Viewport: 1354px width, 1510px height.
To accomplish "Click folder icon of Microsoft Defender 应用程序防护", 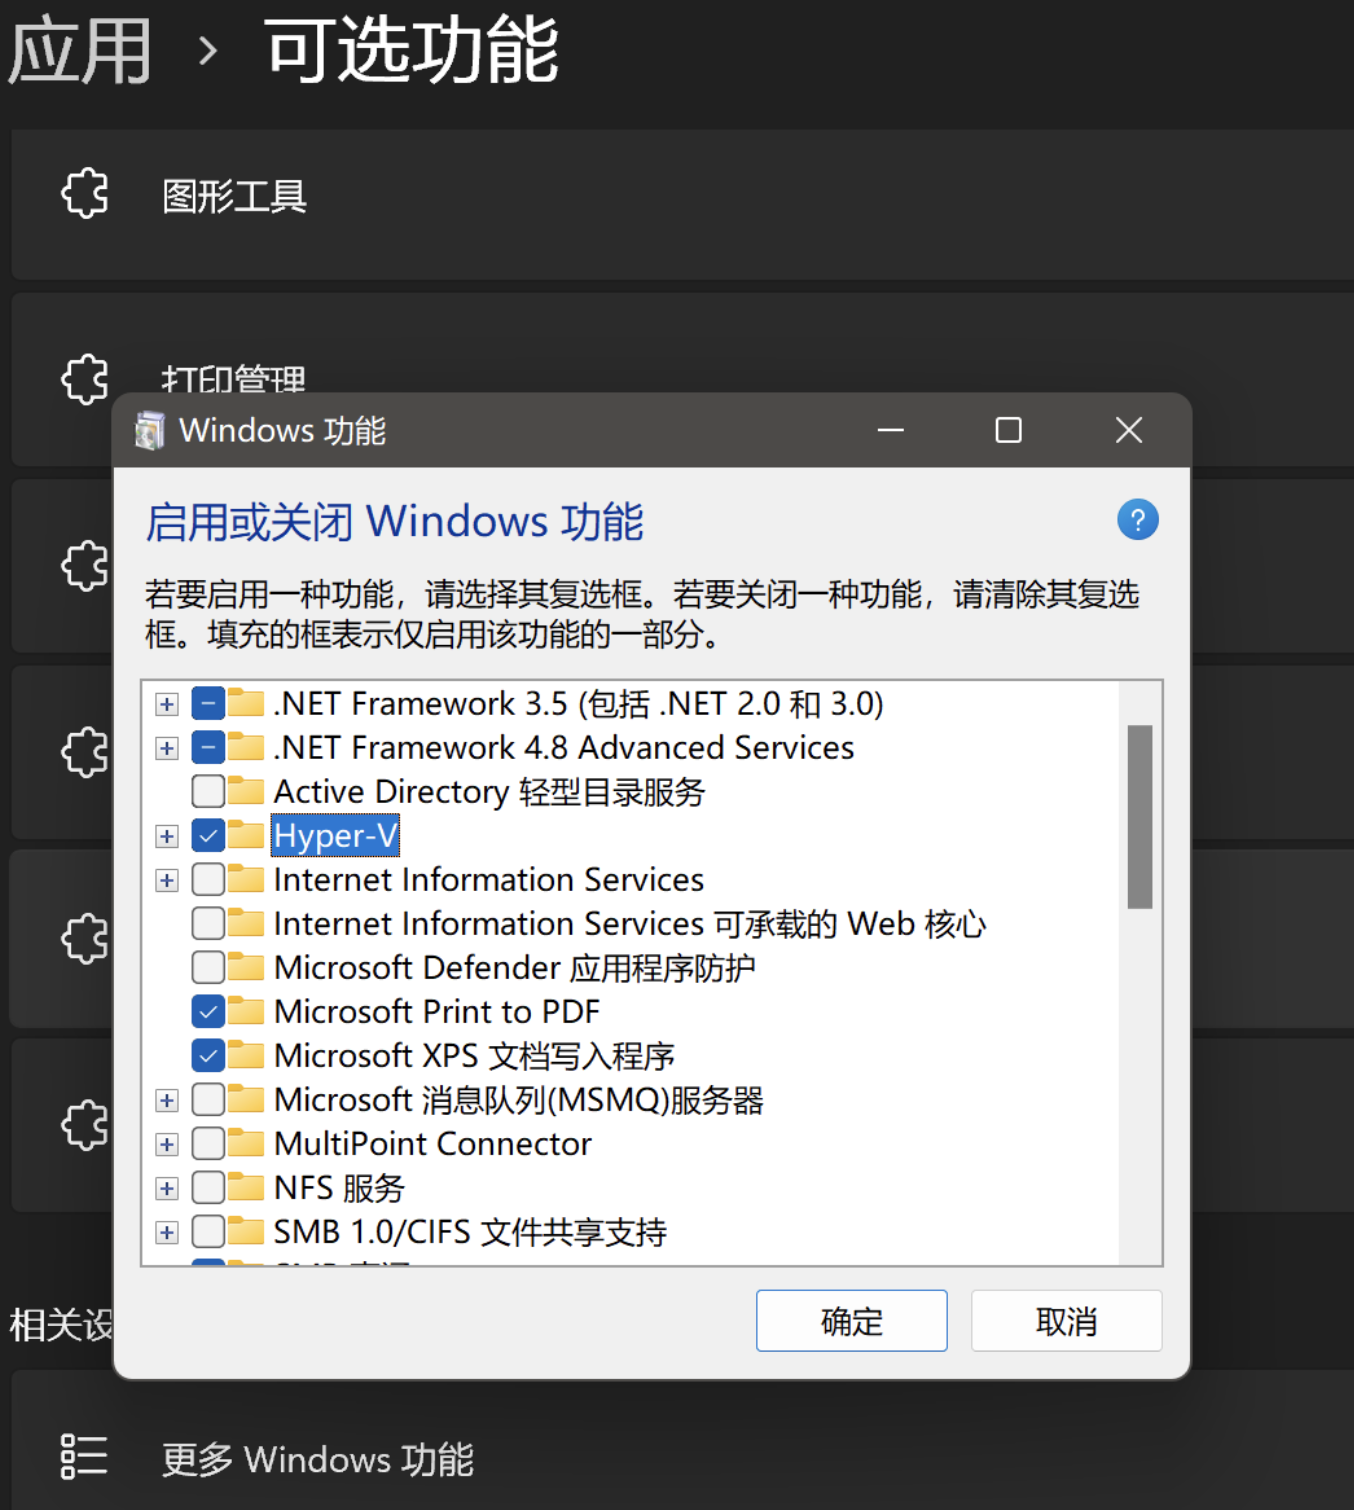I will pos(246,967).
